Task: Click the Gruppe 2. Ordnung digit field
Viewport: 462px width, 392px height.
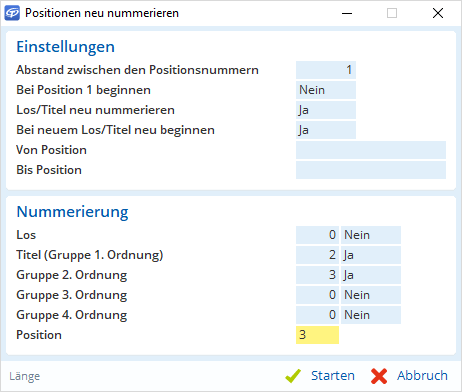Action: 317,275
